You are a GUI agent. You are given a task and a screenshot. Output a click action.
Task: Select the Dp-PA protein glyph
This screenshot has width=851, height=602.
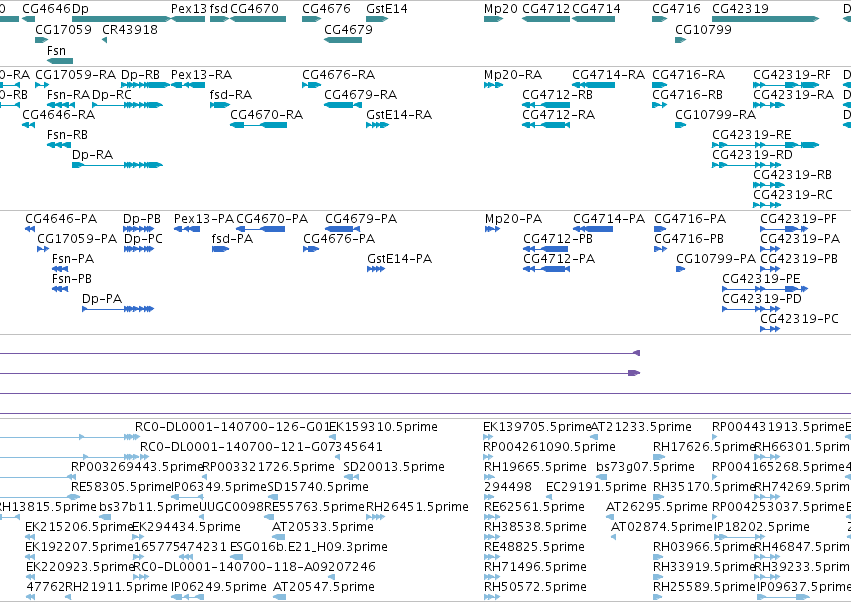point(118,309)
